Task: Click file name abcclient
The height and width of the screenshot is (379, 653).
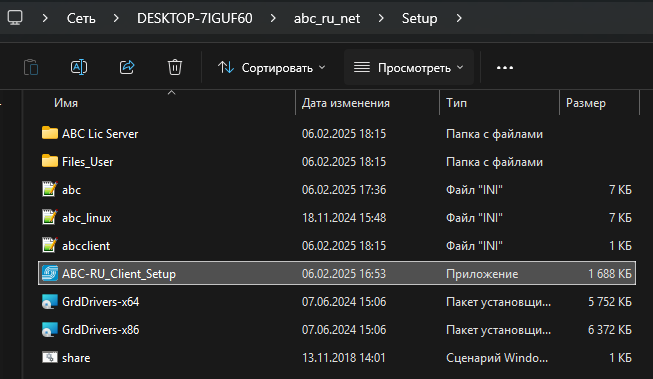Action: (86, 246)
